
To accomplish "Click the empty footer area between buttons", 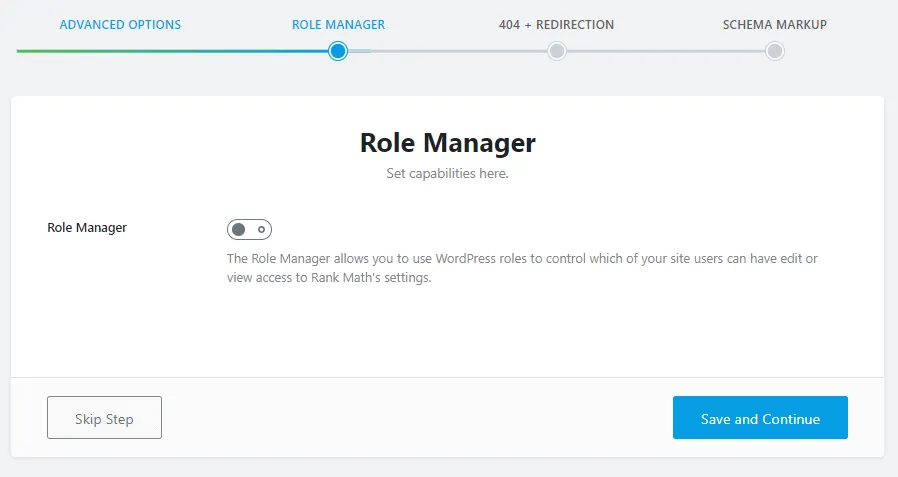I will pos(415,418).
